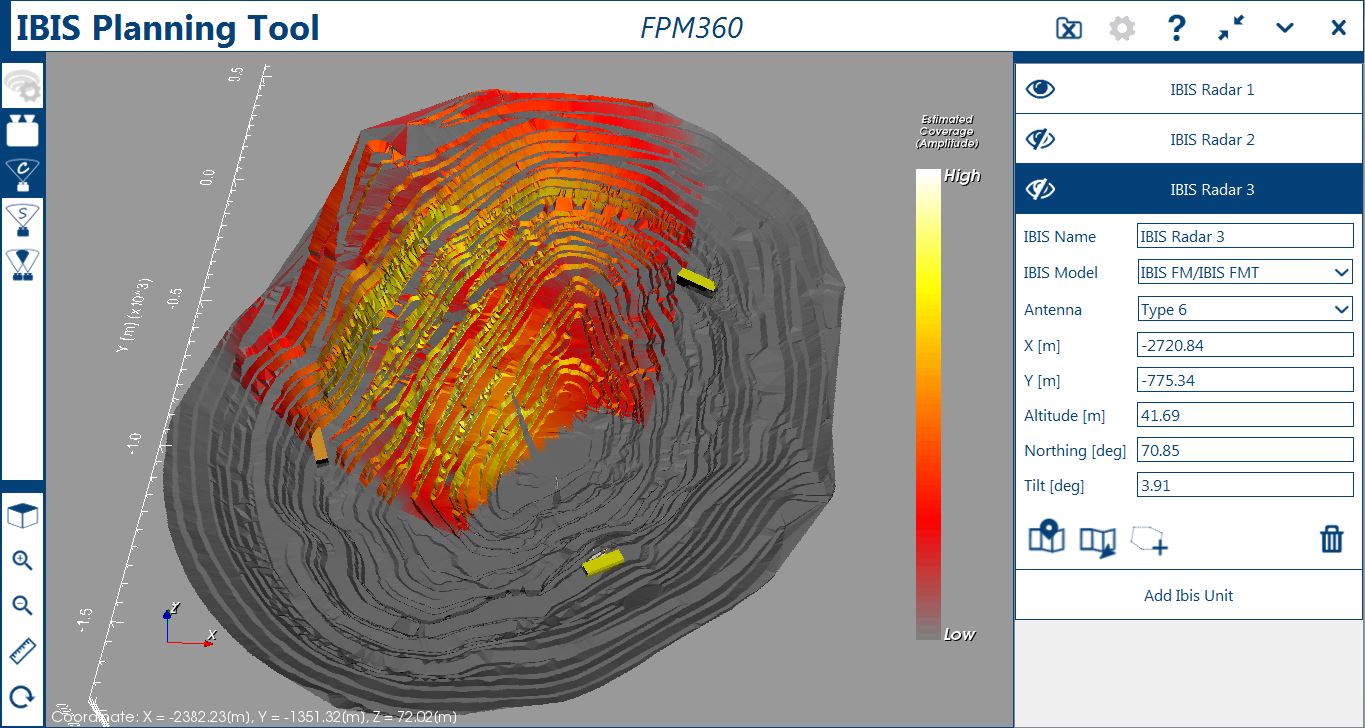
Task: Click the XYZ axis orientation gizmo
Action: click(189, 624)
